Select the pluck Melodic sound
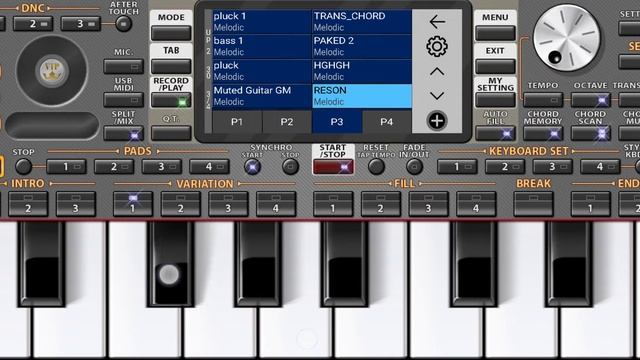This screenshot has height=360, width=640. (262, 71)
